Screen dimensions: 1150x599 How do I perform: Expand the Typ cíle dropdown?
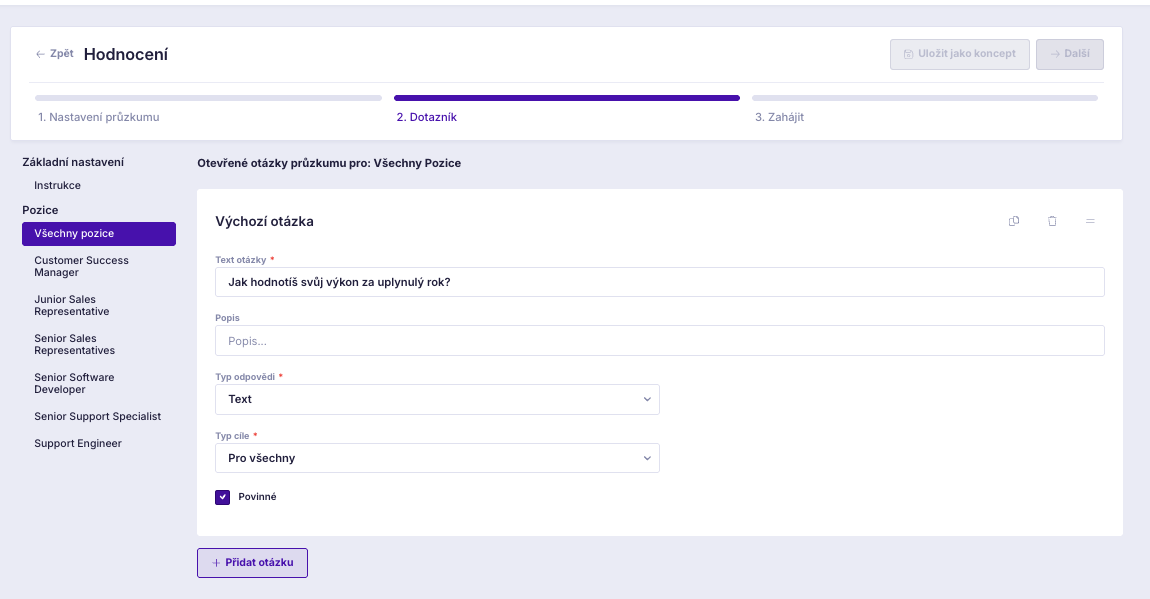pos(437,458)
